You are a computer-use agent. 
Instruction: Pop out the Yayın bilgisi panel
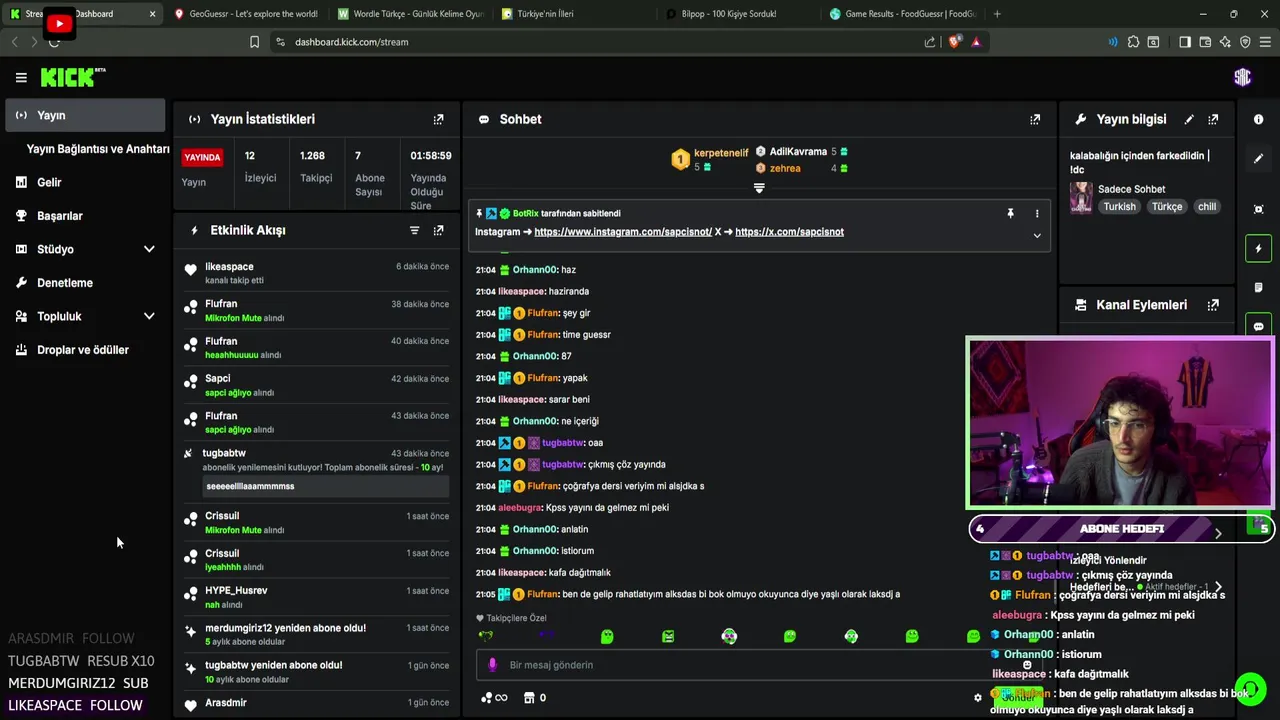[x=1213, y=119]
